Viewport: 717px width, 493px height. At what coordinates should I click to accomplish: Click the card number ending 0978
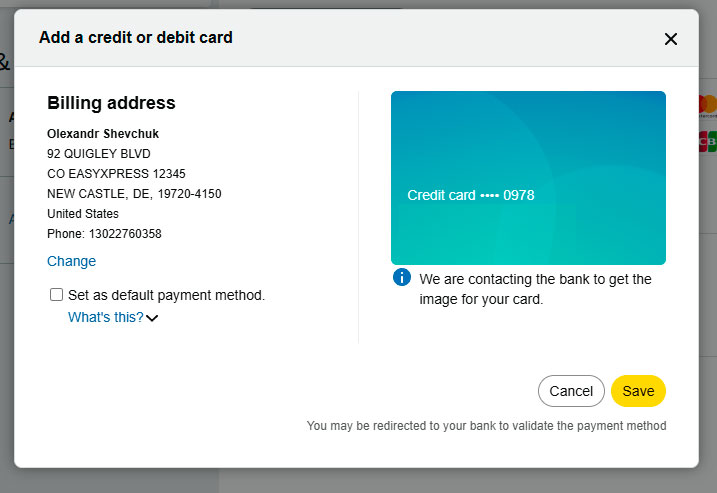[x=471, y=195]
